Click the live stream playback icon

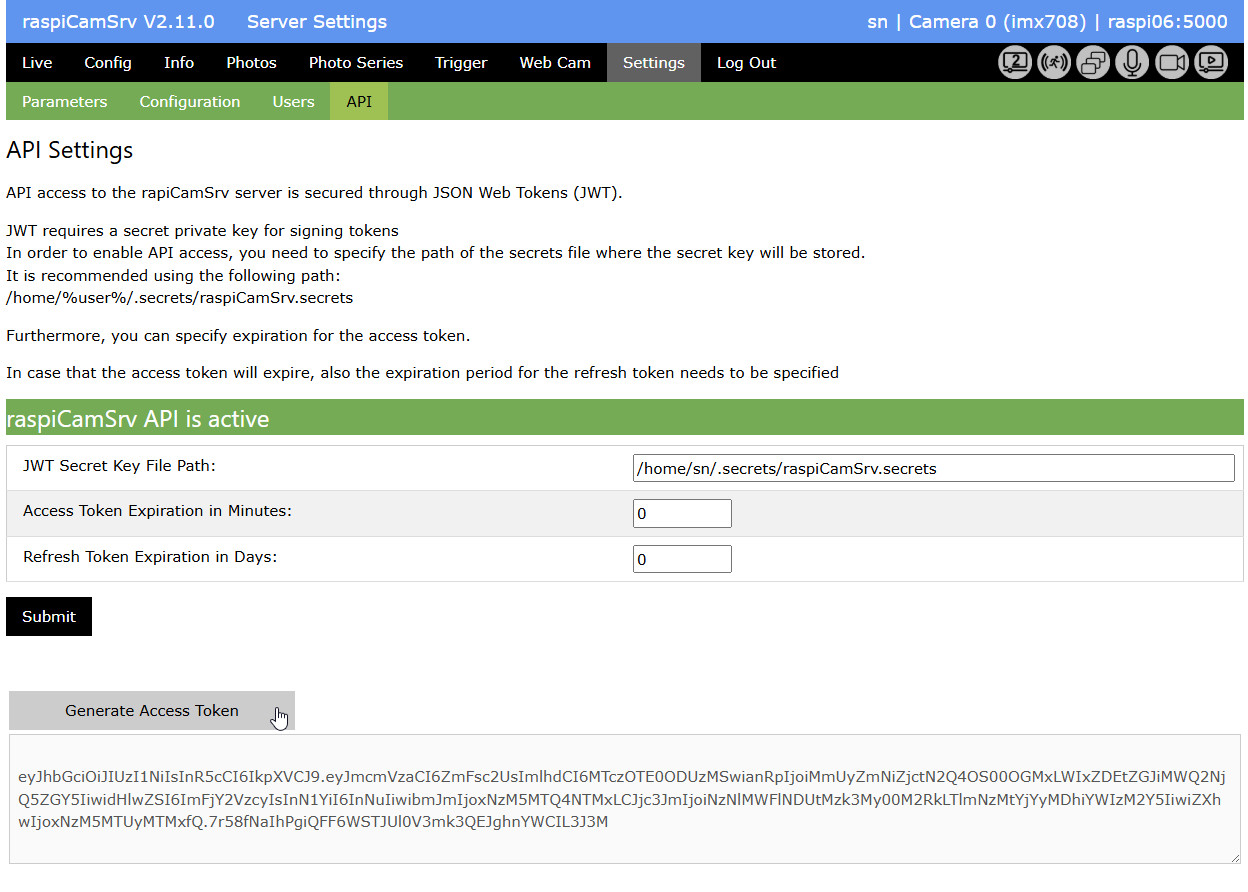tap(1210, 62)
